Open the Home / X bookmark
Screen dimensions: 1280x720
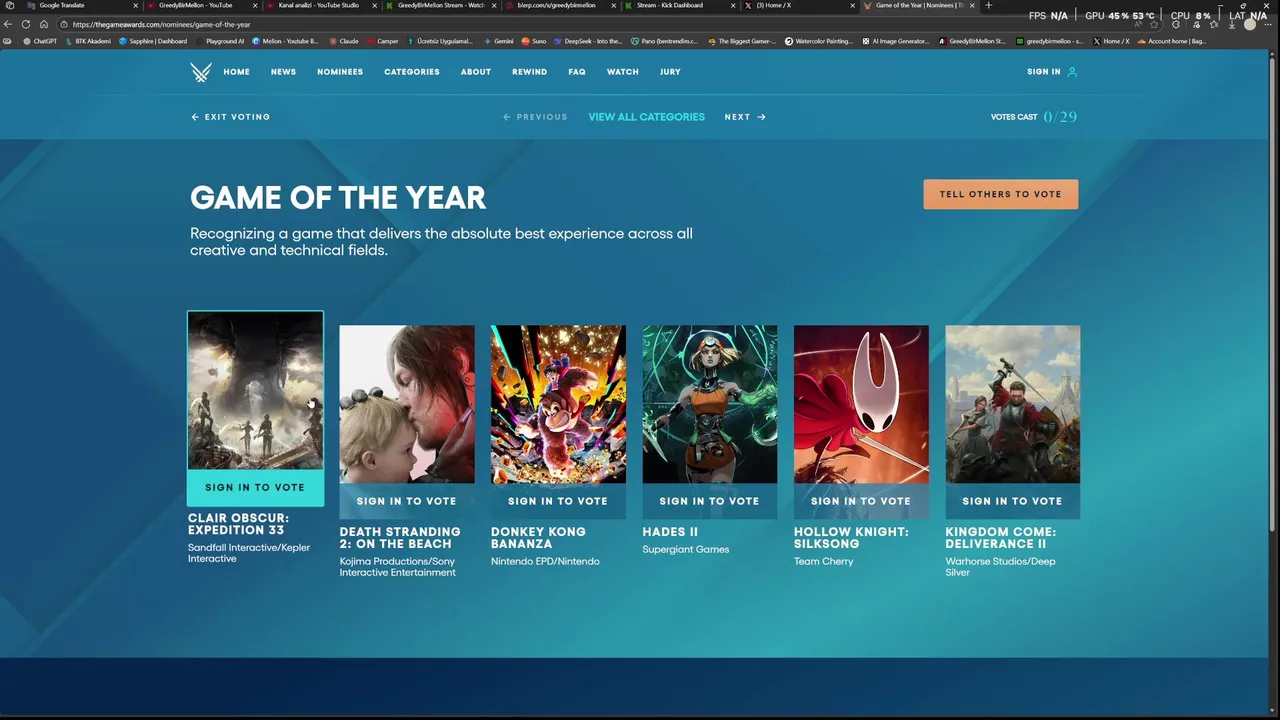(1111, 41)
